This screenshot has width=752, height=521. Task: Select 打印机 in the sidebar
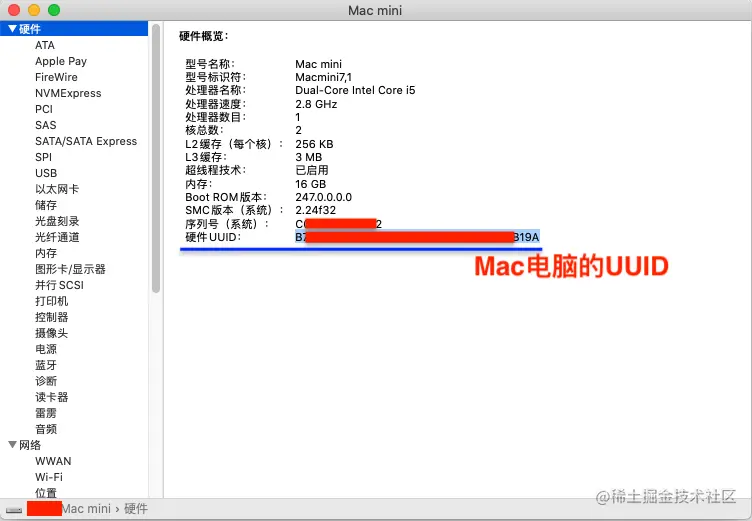(x=51, y=301)
